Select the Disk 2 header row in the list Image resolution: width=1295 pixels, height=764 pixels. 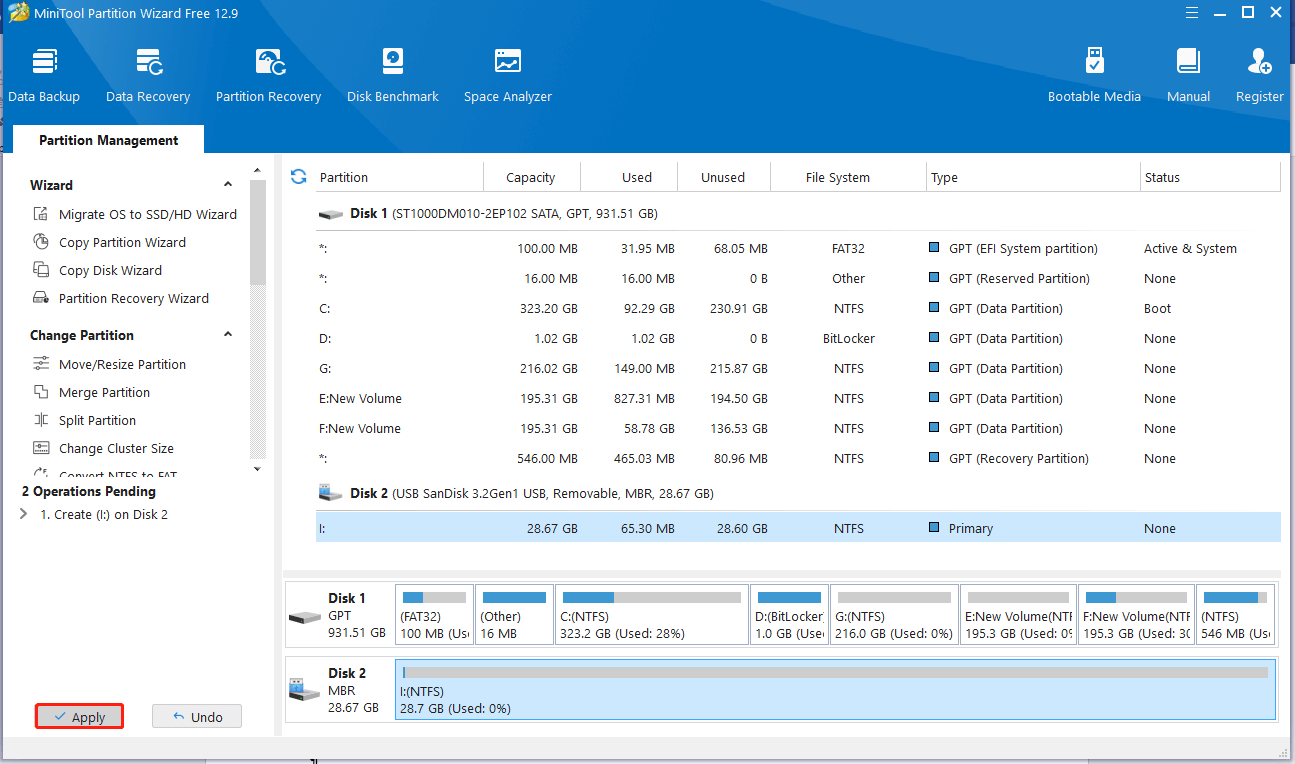pos(798,494)
